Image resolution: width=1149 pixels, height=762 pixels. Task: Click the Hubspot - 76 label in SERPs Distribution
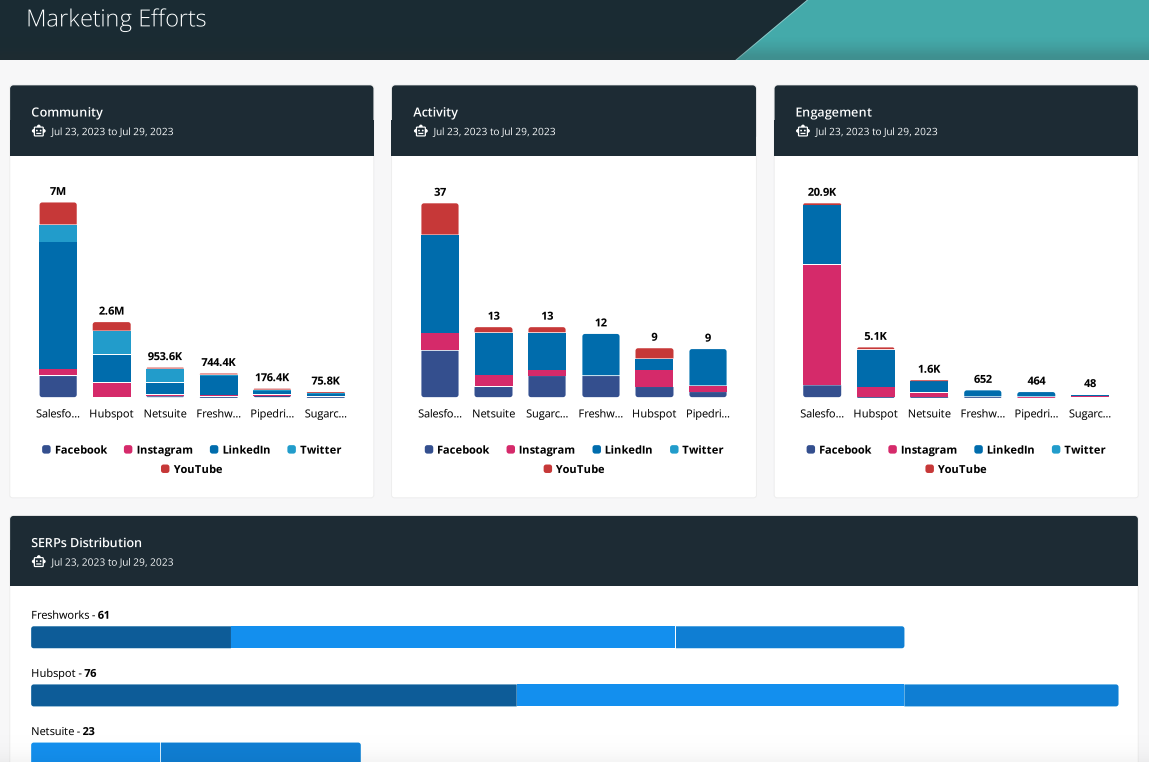pyautogui.click(x=65, y=673)
